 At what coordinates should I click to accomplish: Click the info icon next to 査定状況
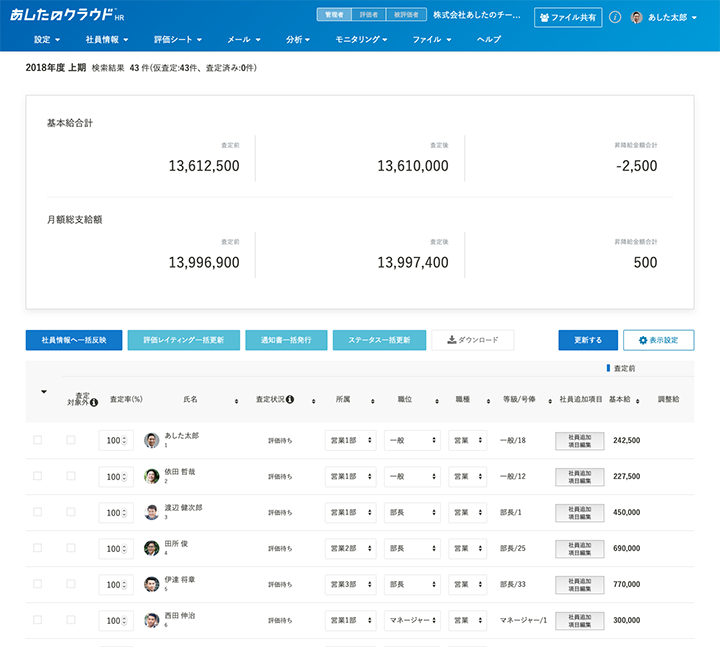pos(290,400)
